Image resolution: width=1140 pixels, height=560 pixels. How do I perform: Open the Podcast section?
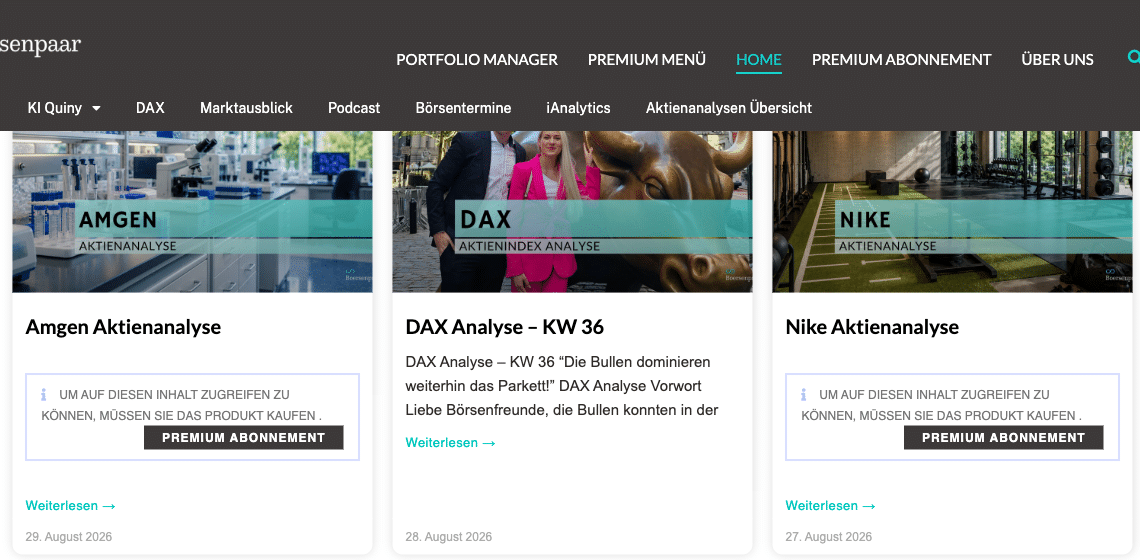click(x=354, y=108)
